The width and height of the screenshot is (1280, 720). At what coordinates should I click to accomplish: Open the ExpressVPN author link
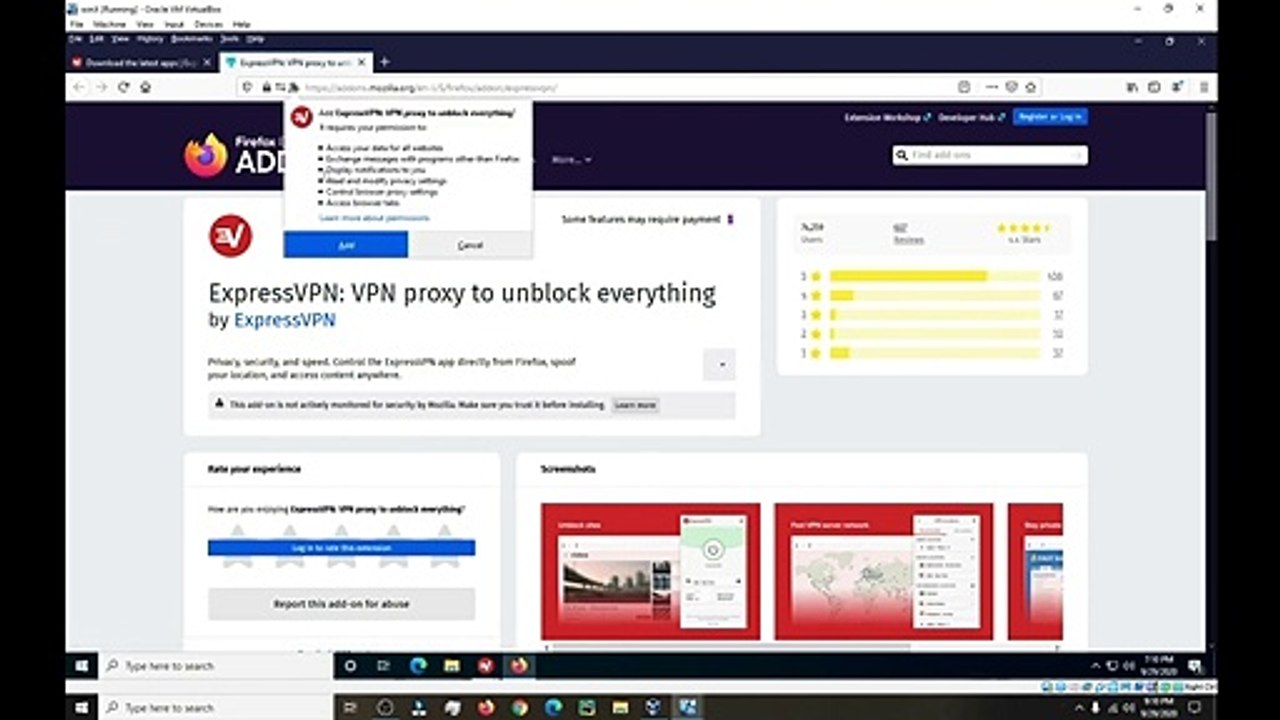[285, 320]
